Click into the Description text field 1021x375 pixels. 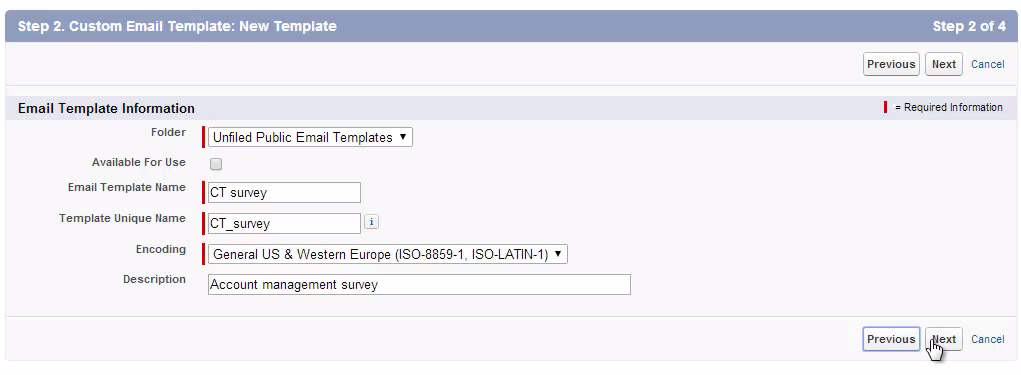[419, 285]
